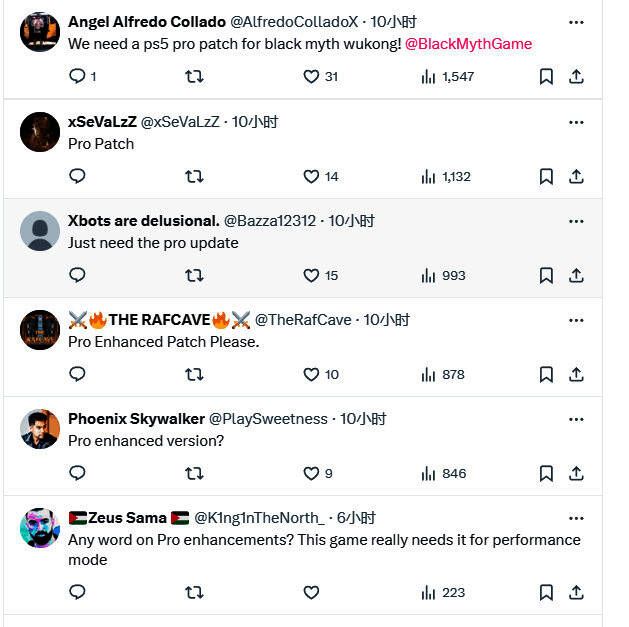
Task: Reply to Angel Alfredo Collado's tweet
Action: pos(77,76)
